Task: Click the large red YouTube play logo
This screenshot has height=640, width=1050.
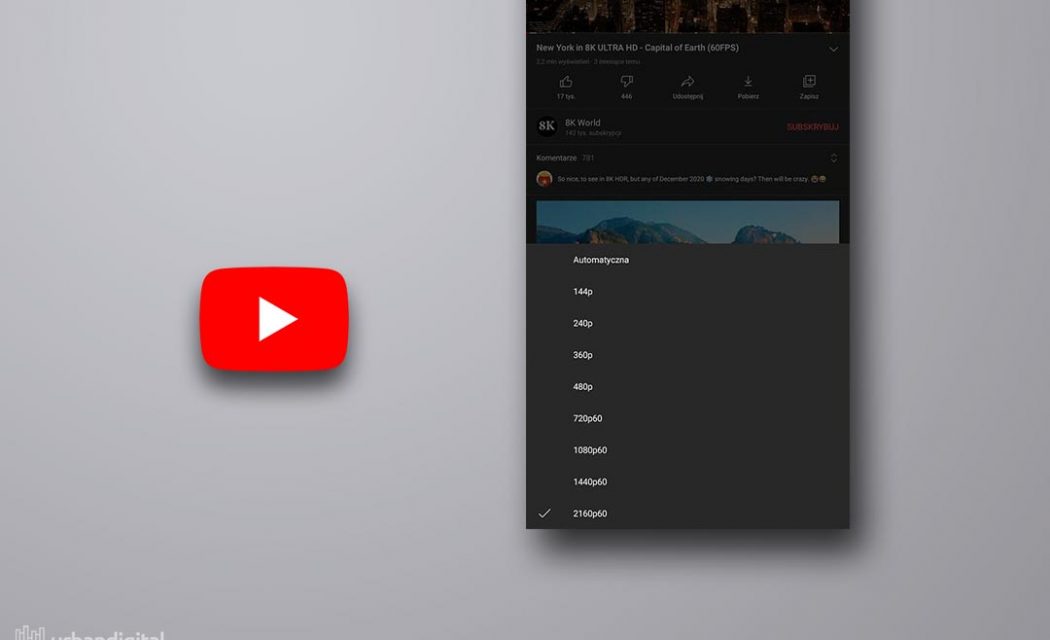Action: [x=273, y=318]
